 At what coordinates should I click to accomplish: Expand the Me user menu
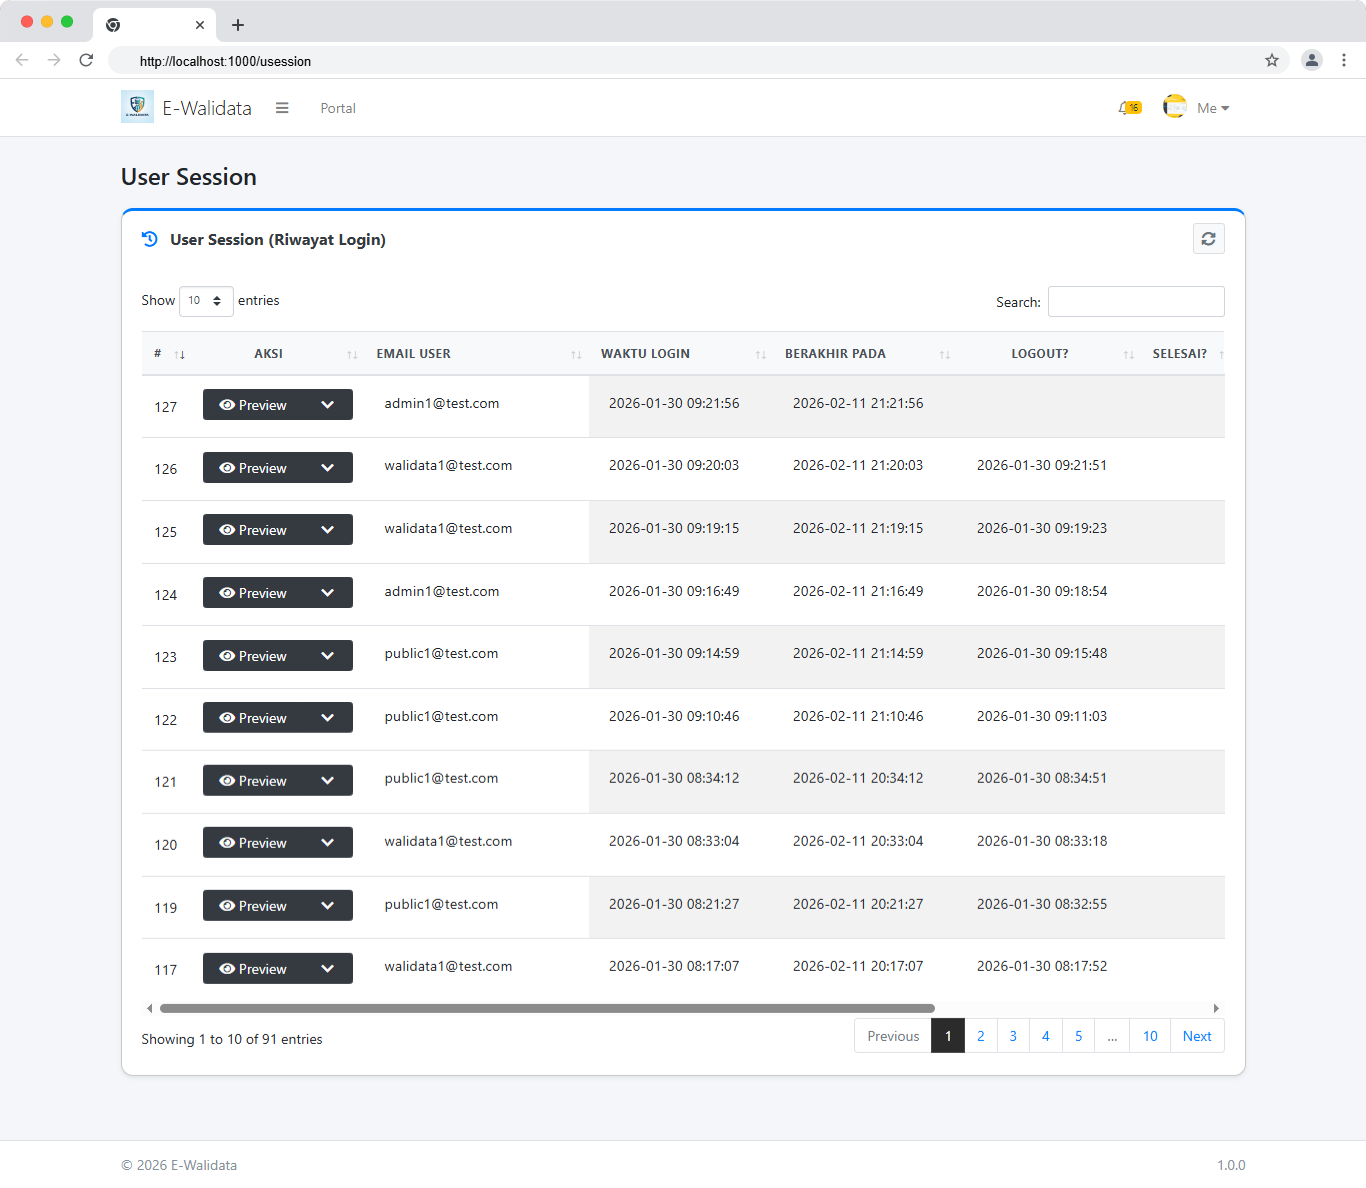[1212, 108]
